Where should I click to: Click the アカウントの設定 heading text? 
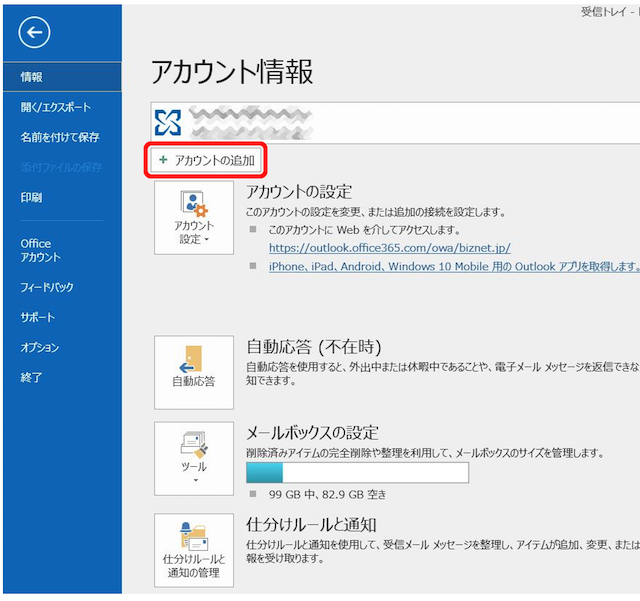[299, 191]
